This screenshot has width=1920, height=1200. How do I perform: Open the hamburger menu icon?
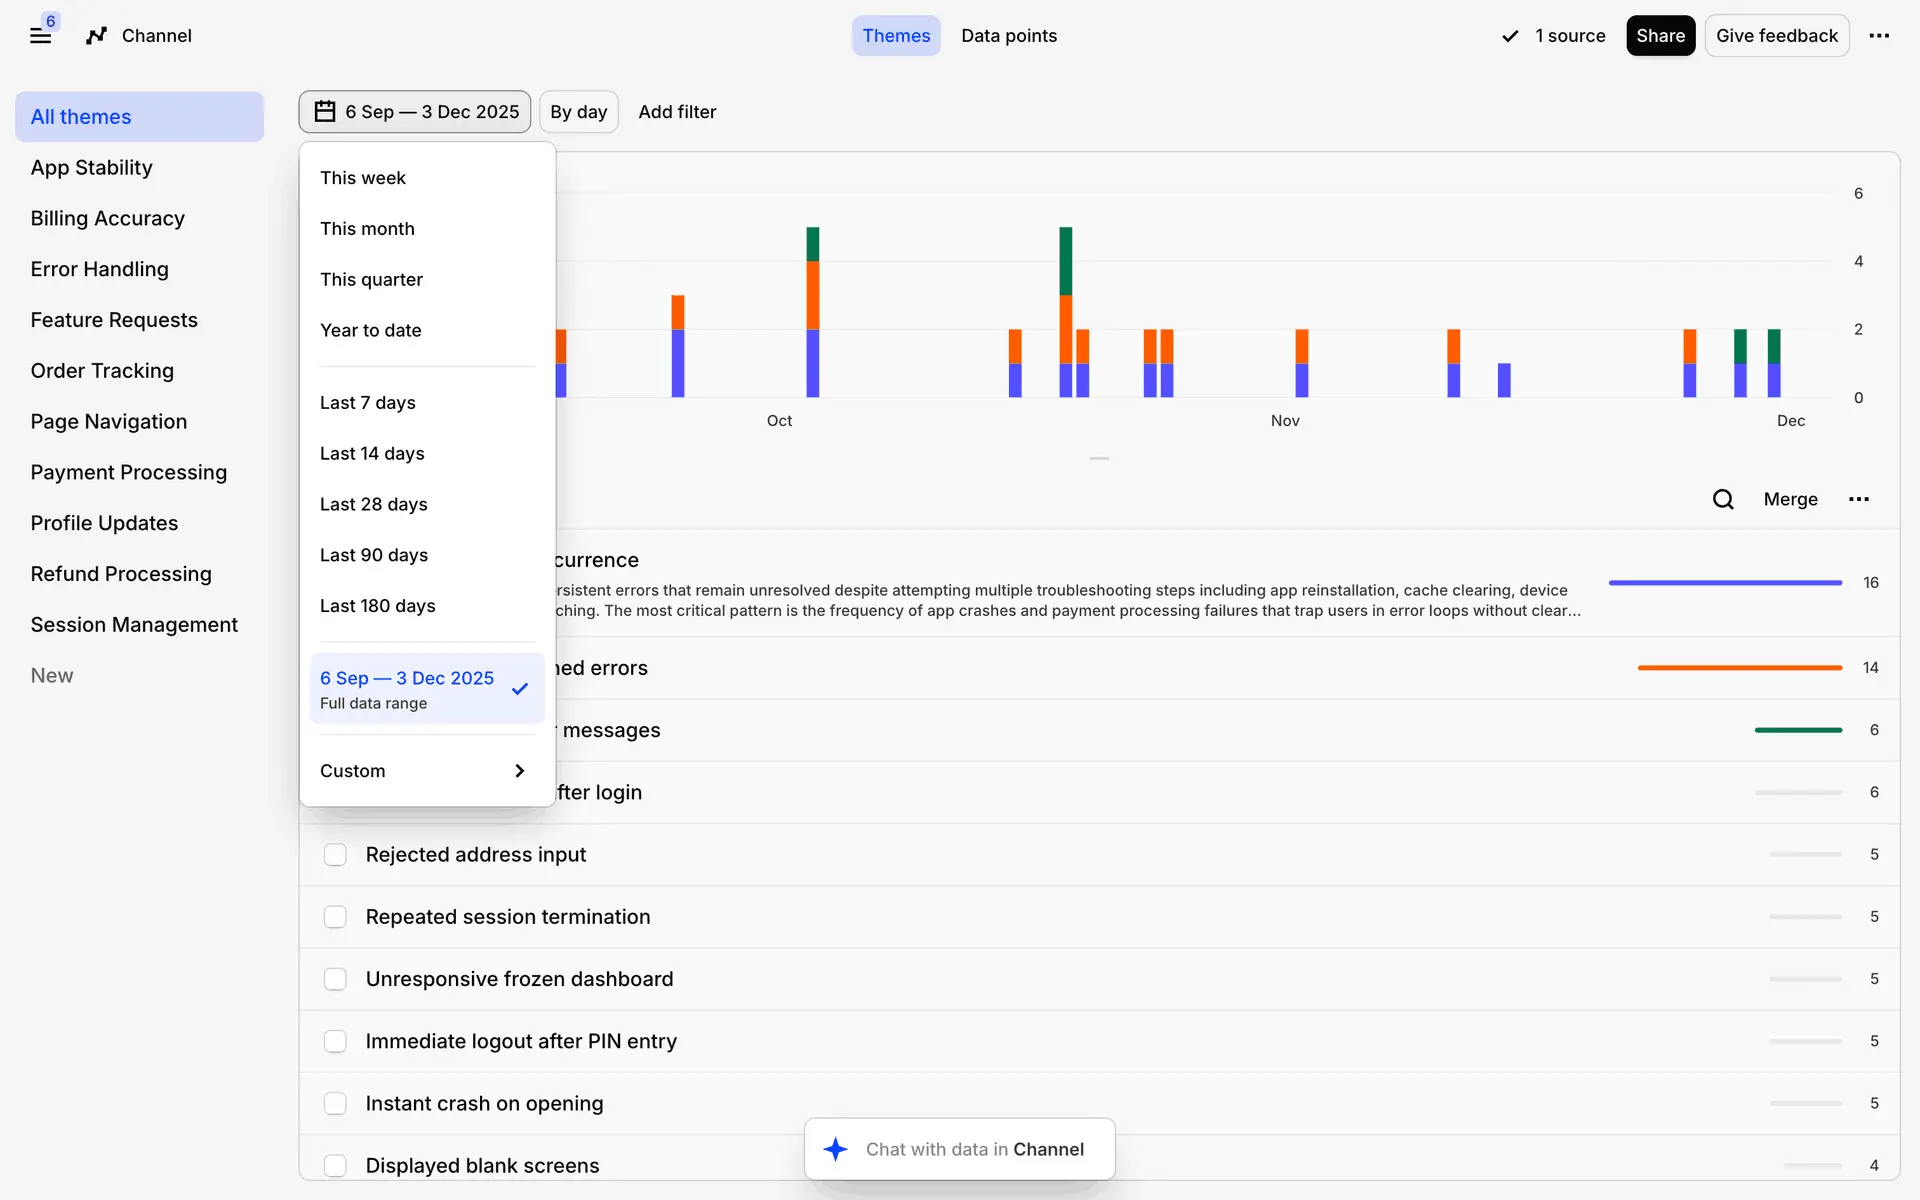(40, 36)
